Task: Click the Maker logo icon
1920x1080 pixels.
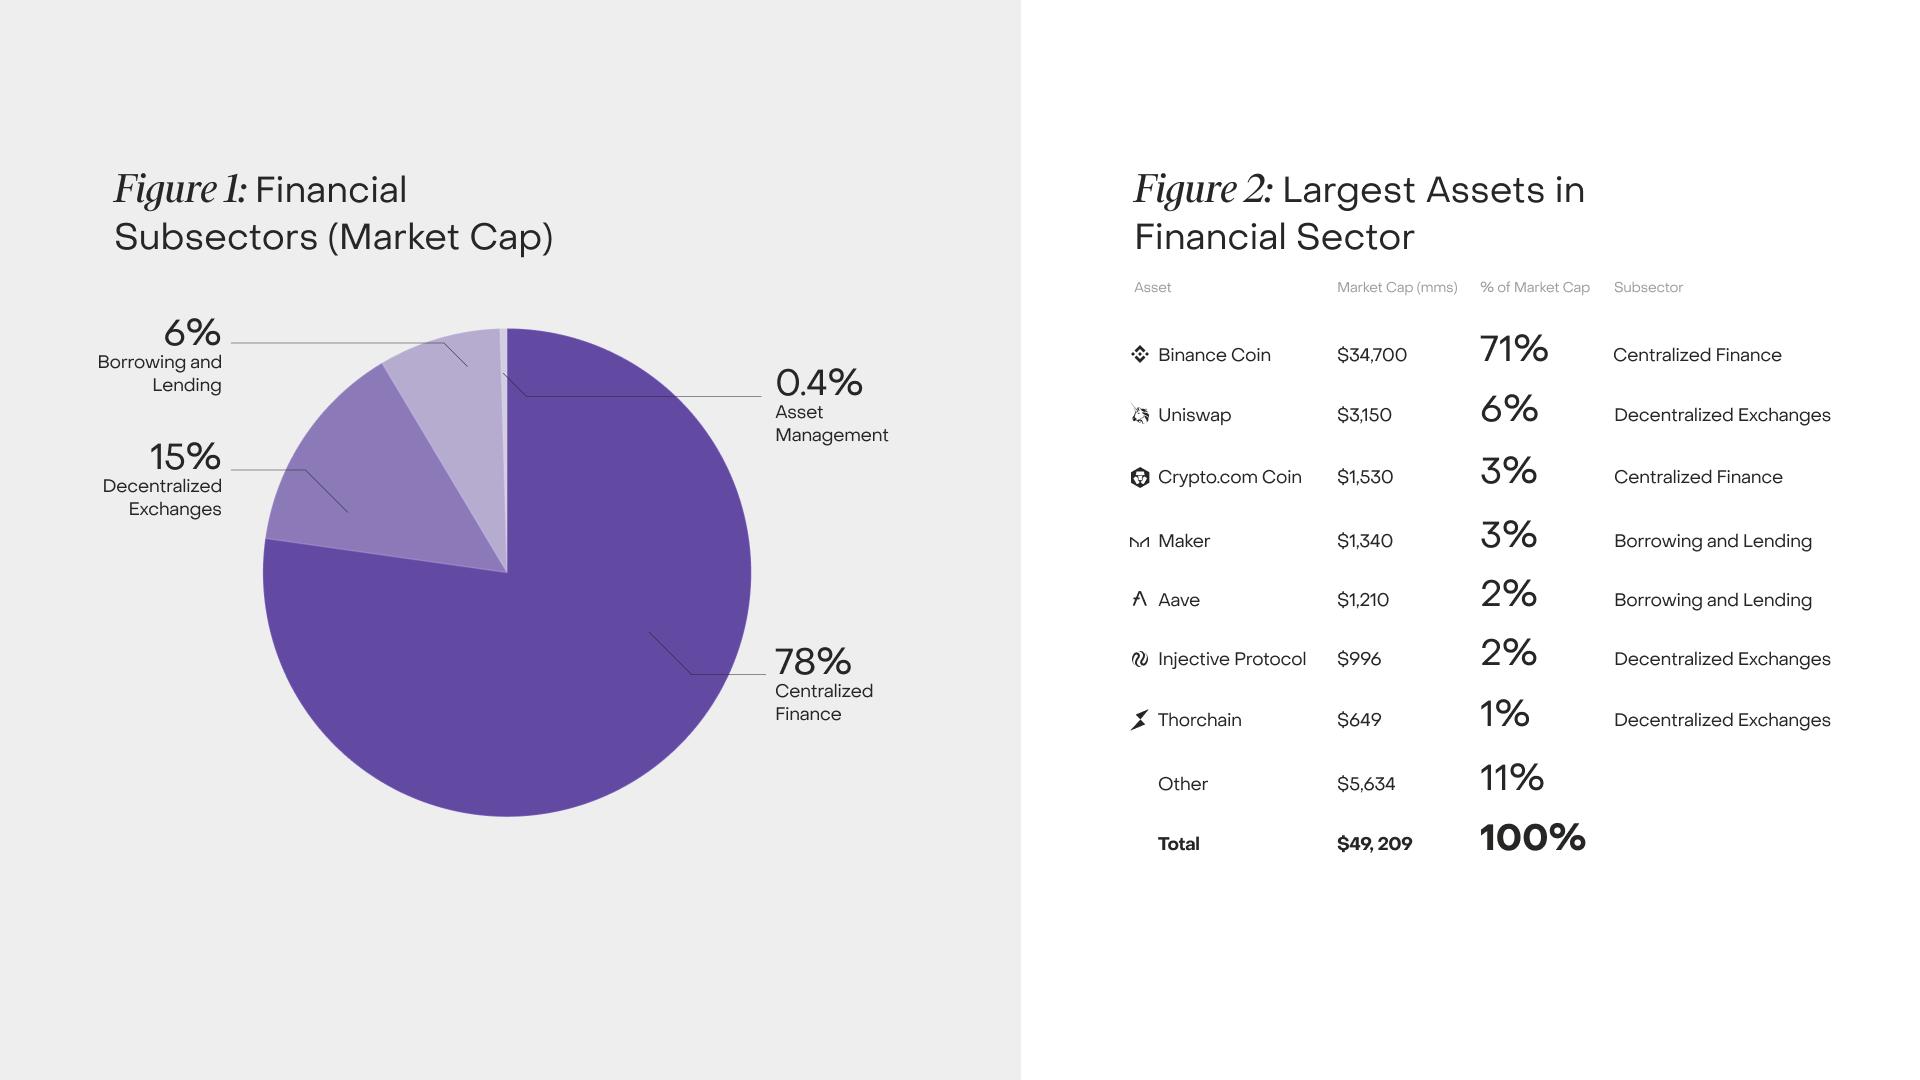Action: 1139,542
